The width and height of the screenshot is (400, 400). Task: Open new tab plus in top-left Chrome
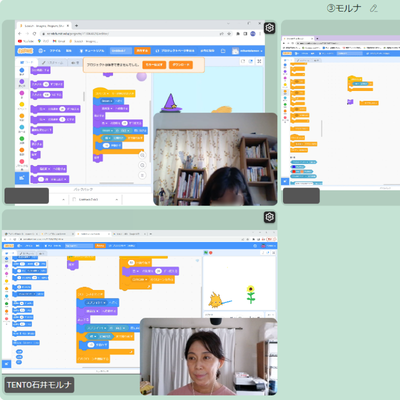click(76, 25)
